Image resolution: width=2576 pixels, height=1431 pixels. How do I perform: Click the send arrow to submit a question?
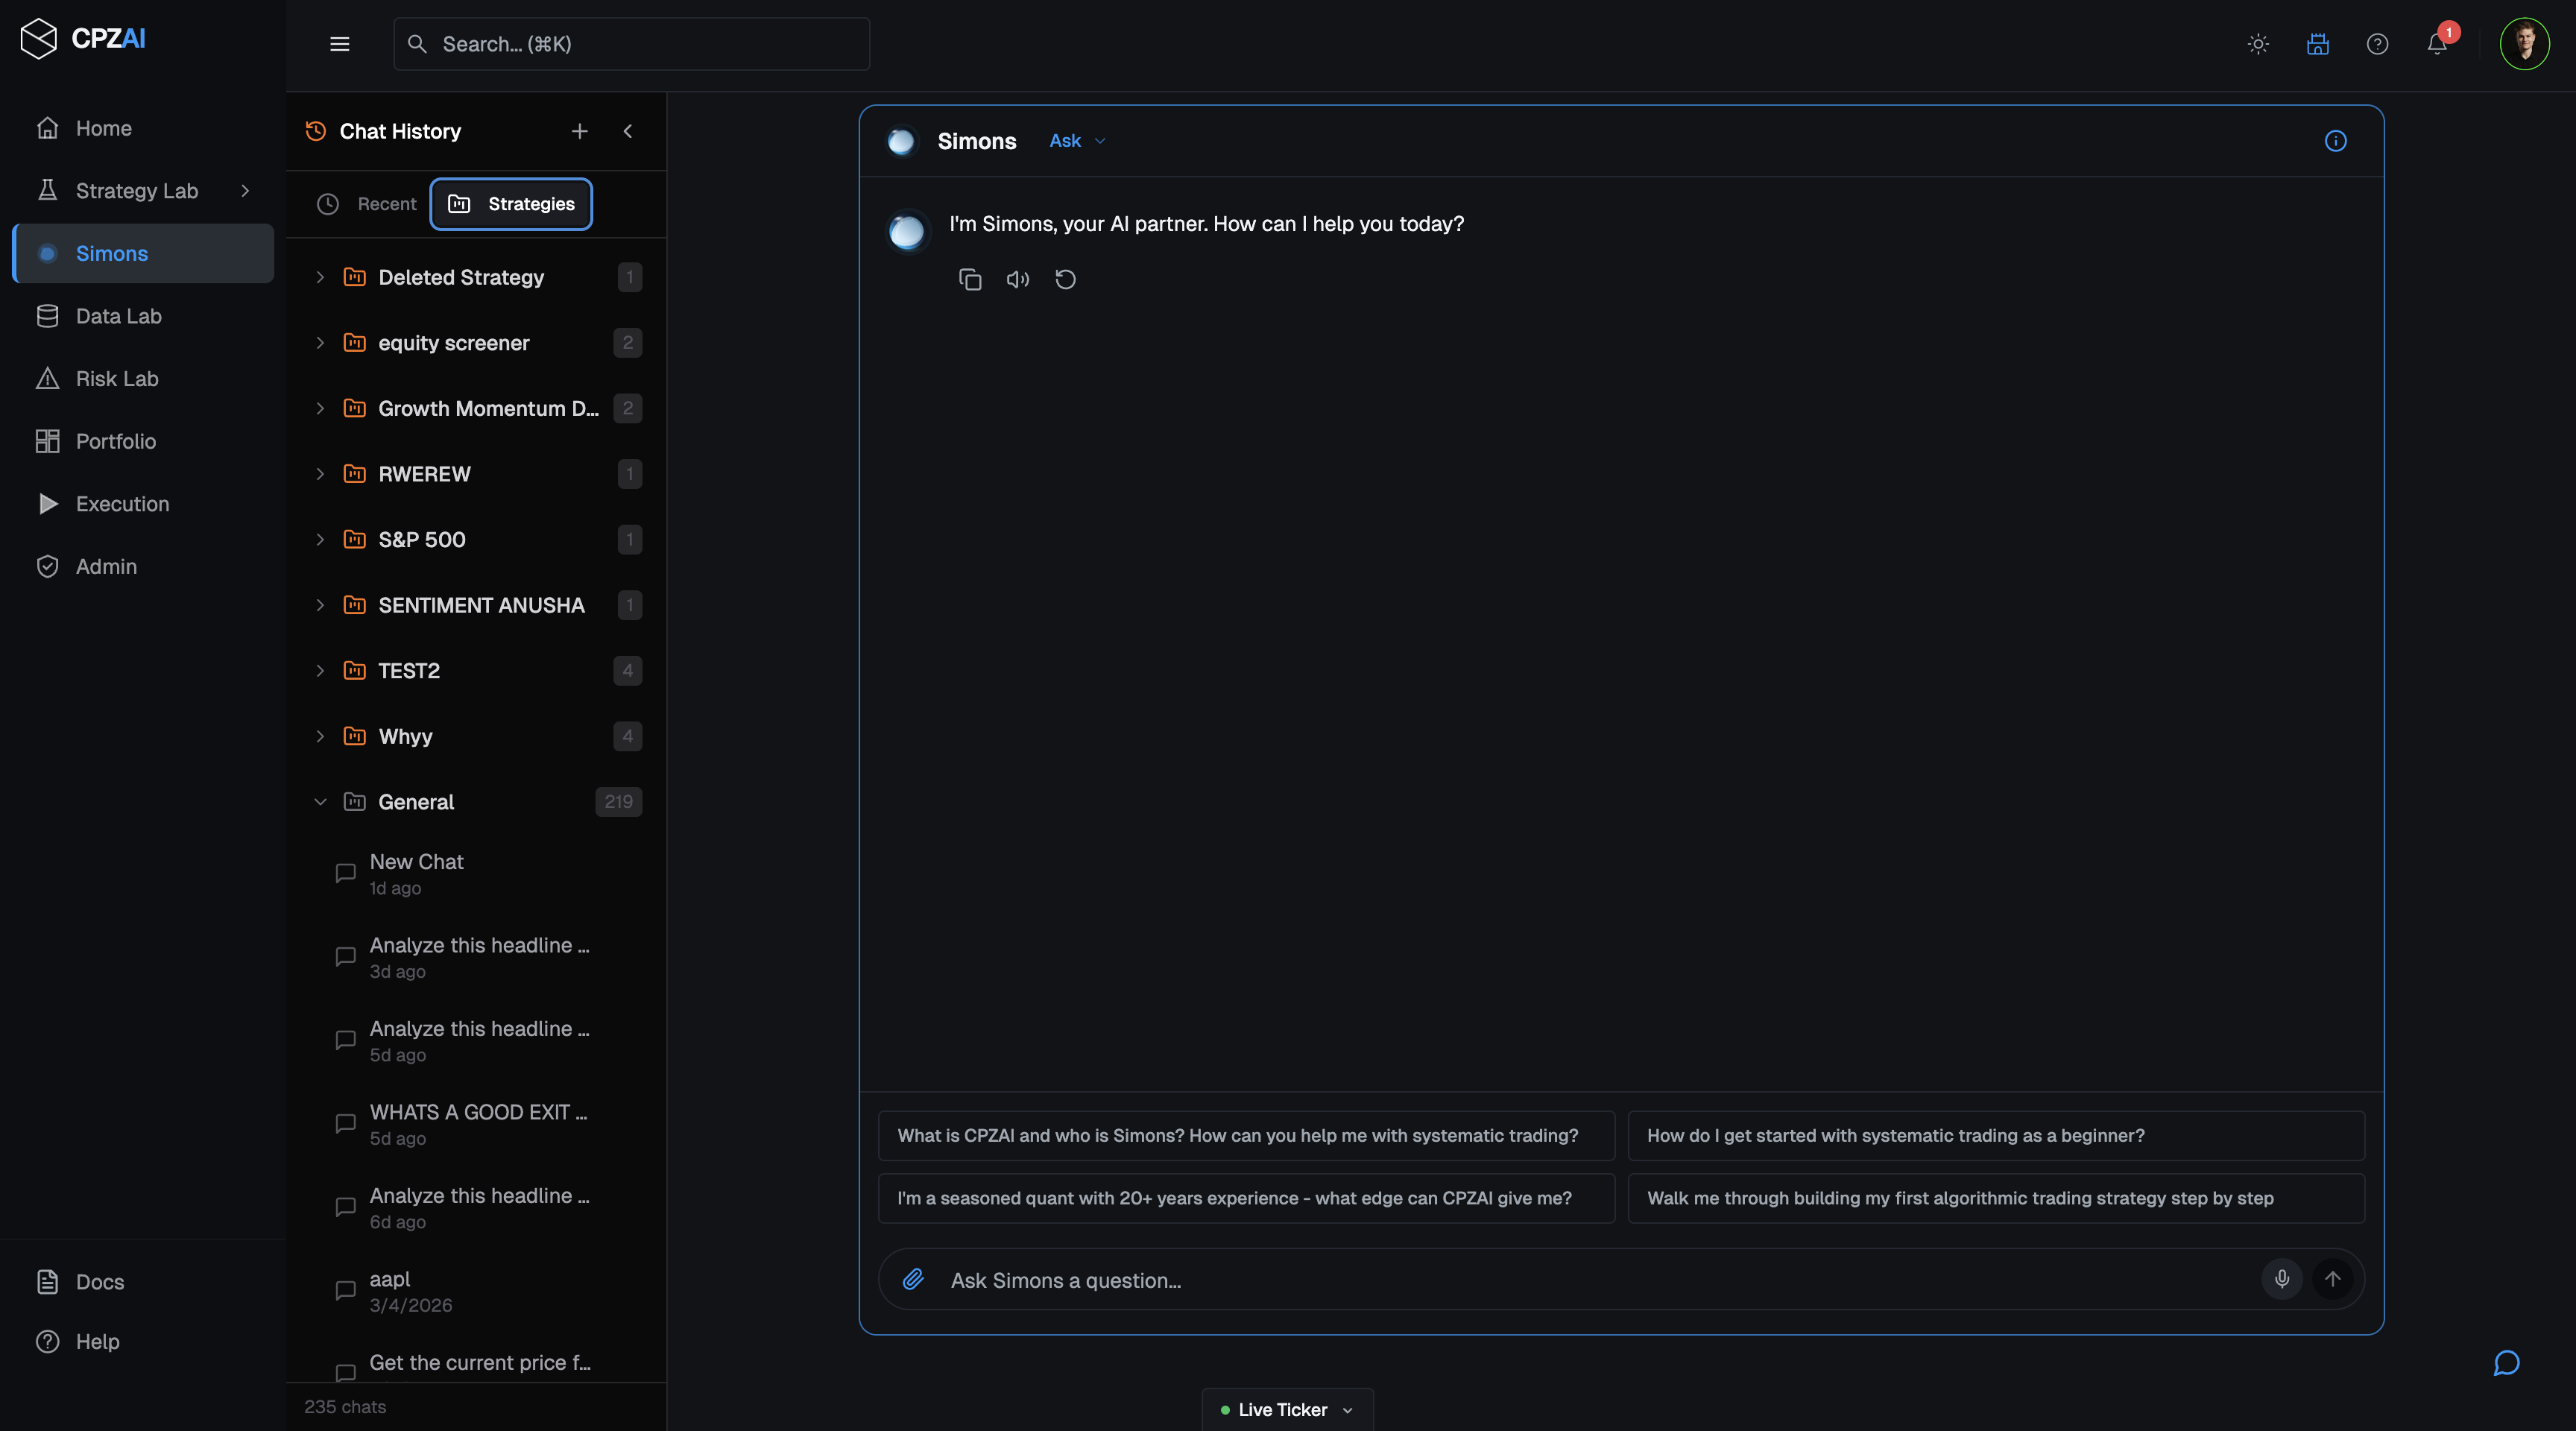pyautogui.click(x=2333, y=1279)
